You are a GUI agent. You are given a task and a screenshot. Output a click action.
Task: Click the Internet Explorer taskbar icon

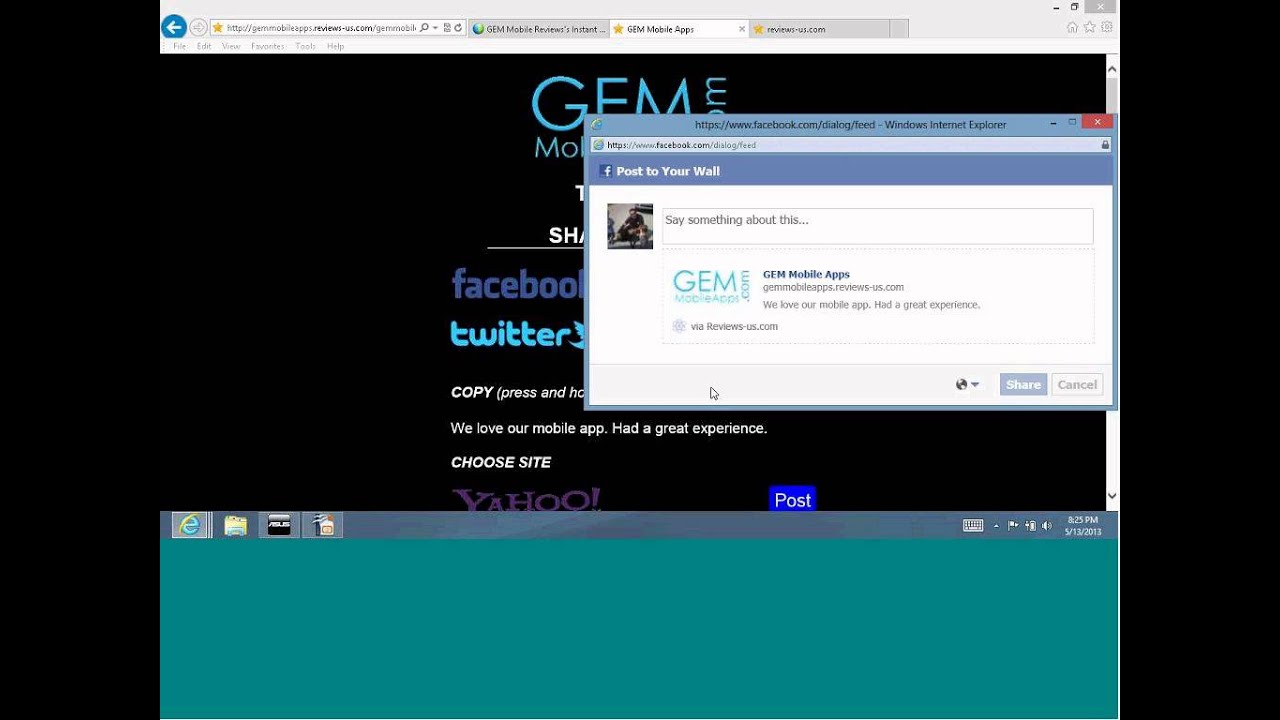(x=190, y=525)
